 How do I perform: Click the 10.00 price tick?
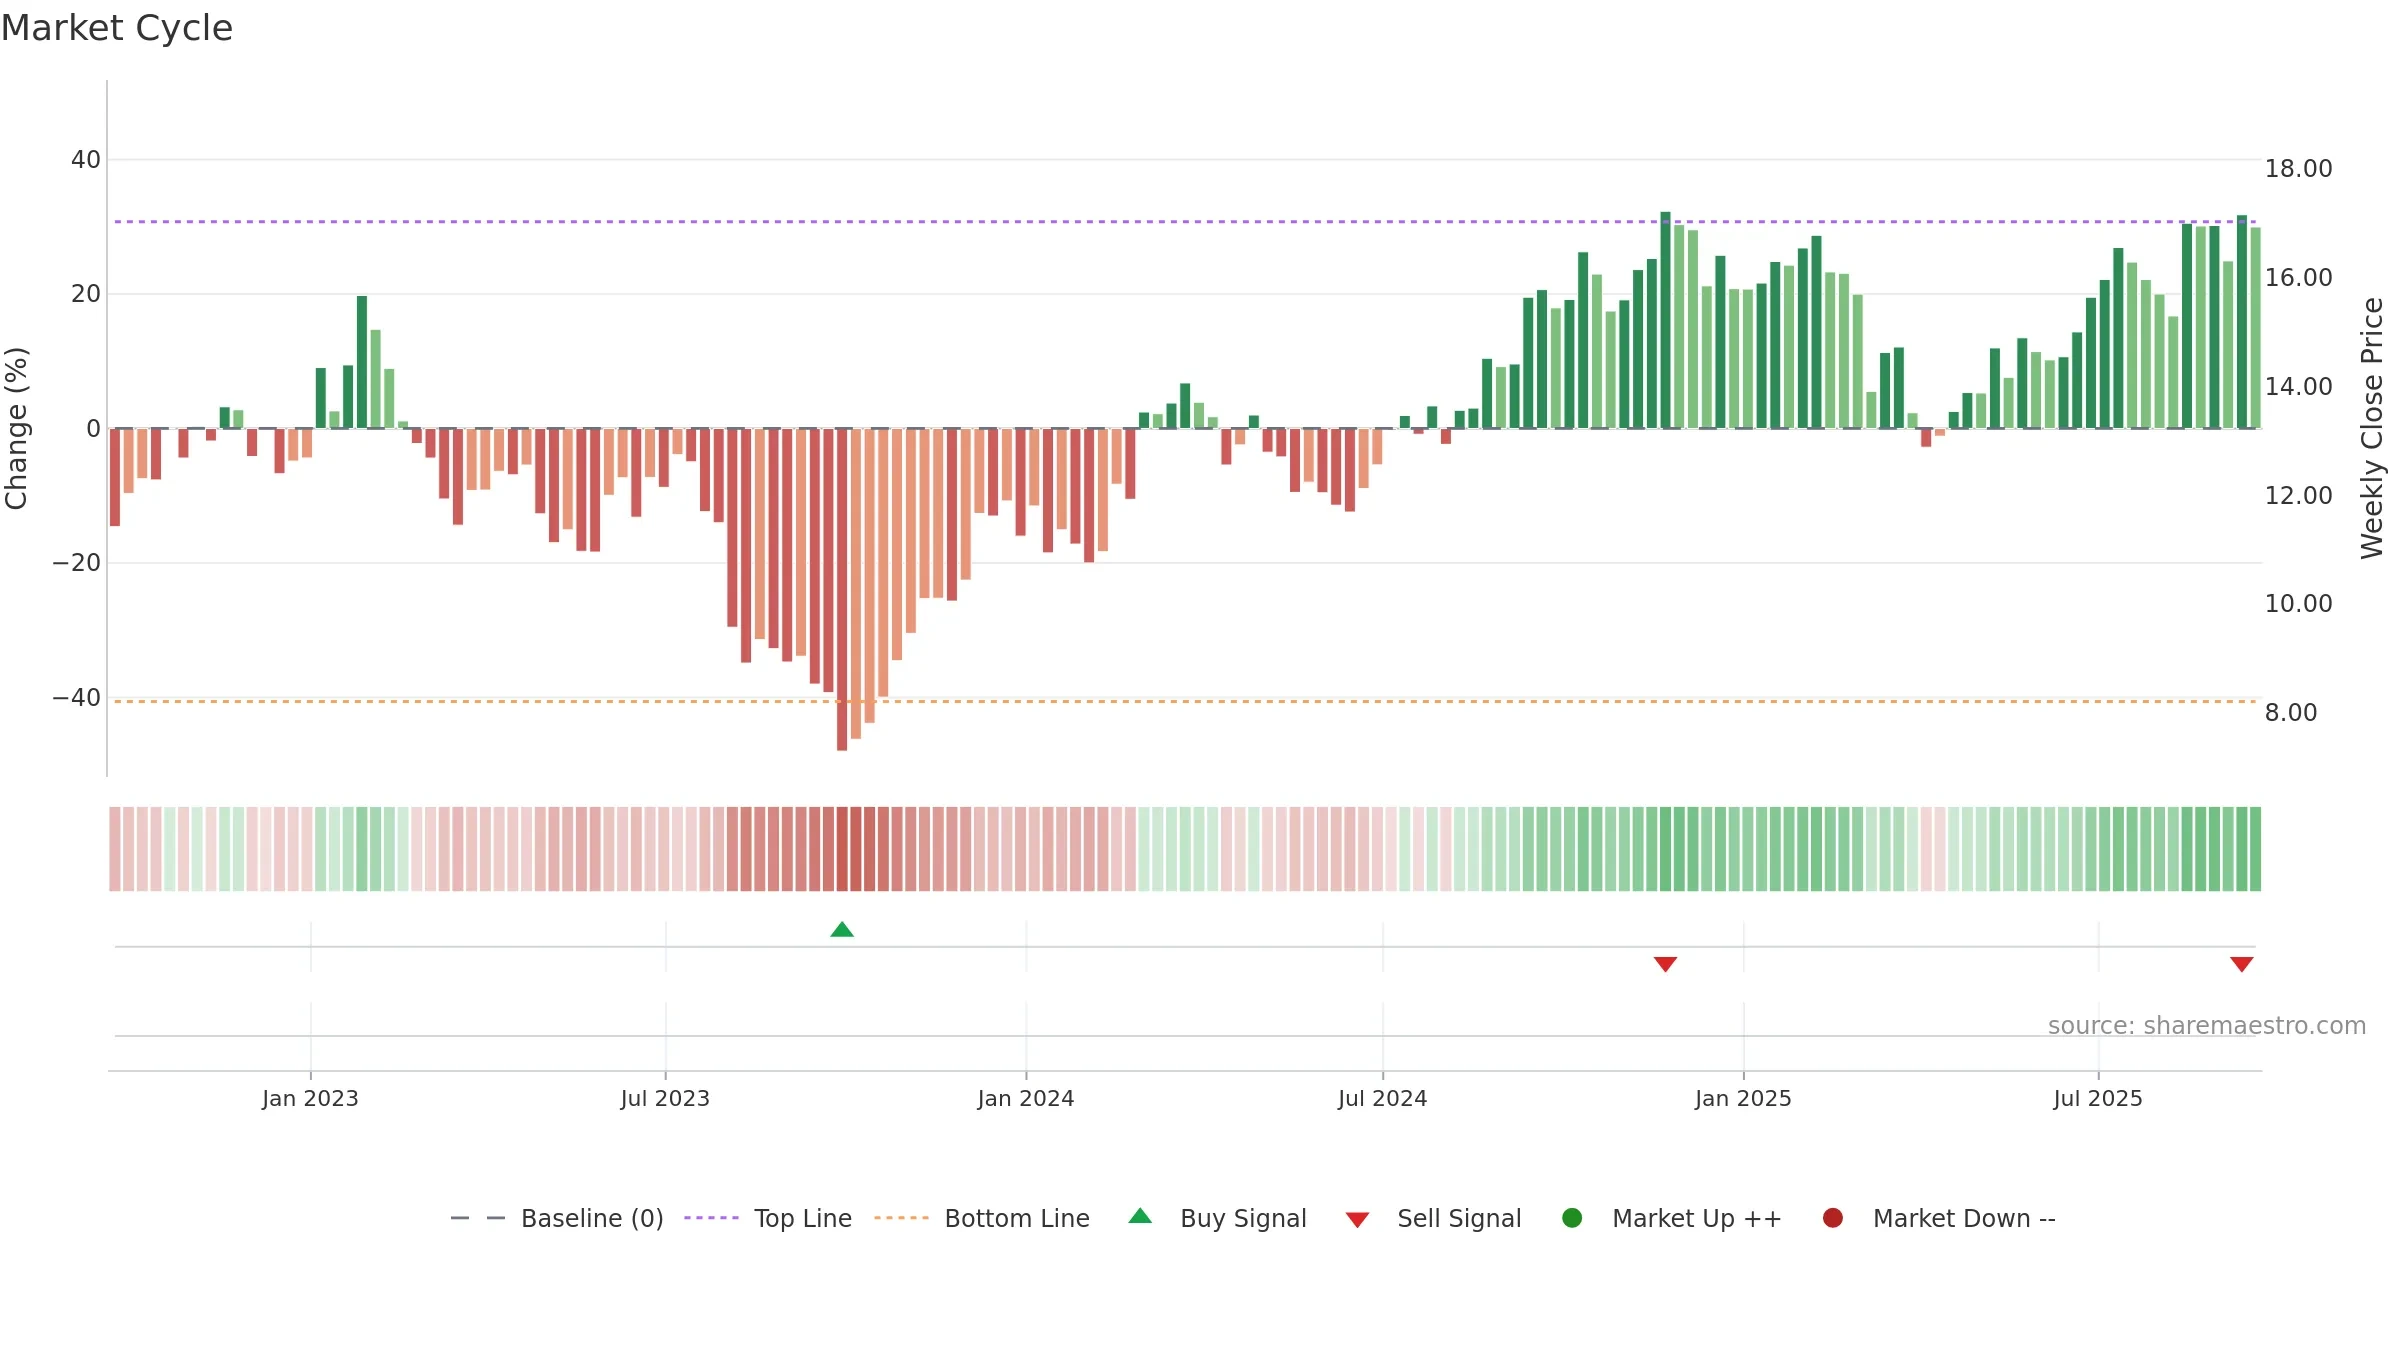coord(2298,603)
